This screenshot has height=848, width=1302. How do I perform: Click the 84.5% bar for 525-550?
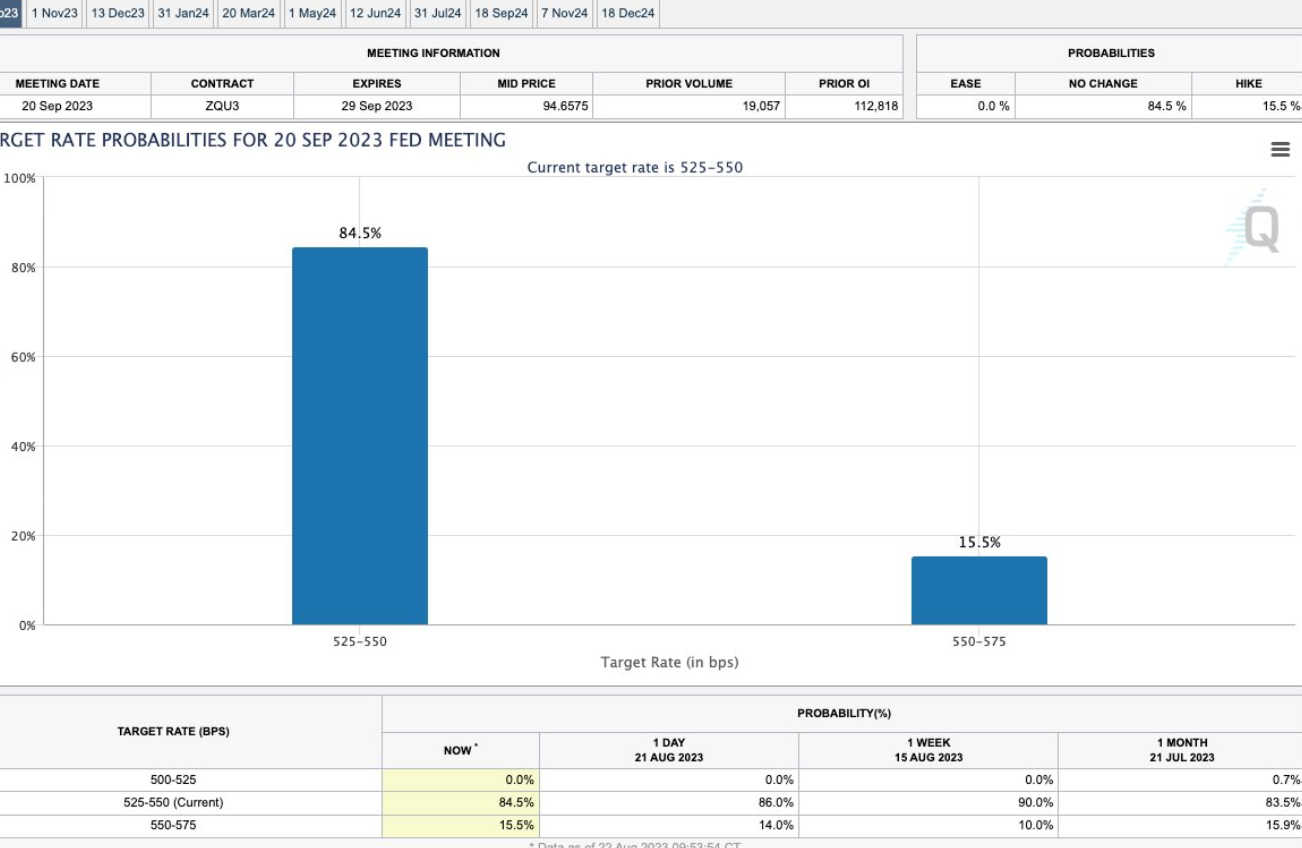(x=359, y=436)
